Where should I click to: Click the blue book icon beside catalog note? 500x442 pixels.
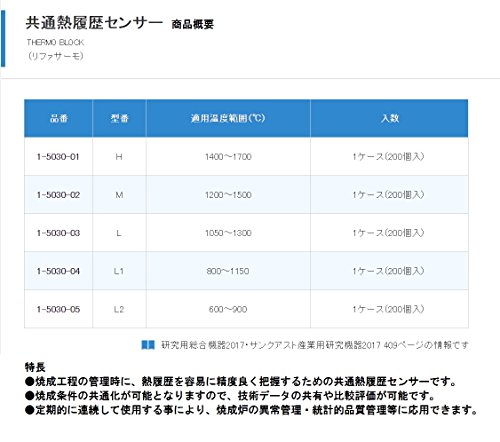(148, 345)
